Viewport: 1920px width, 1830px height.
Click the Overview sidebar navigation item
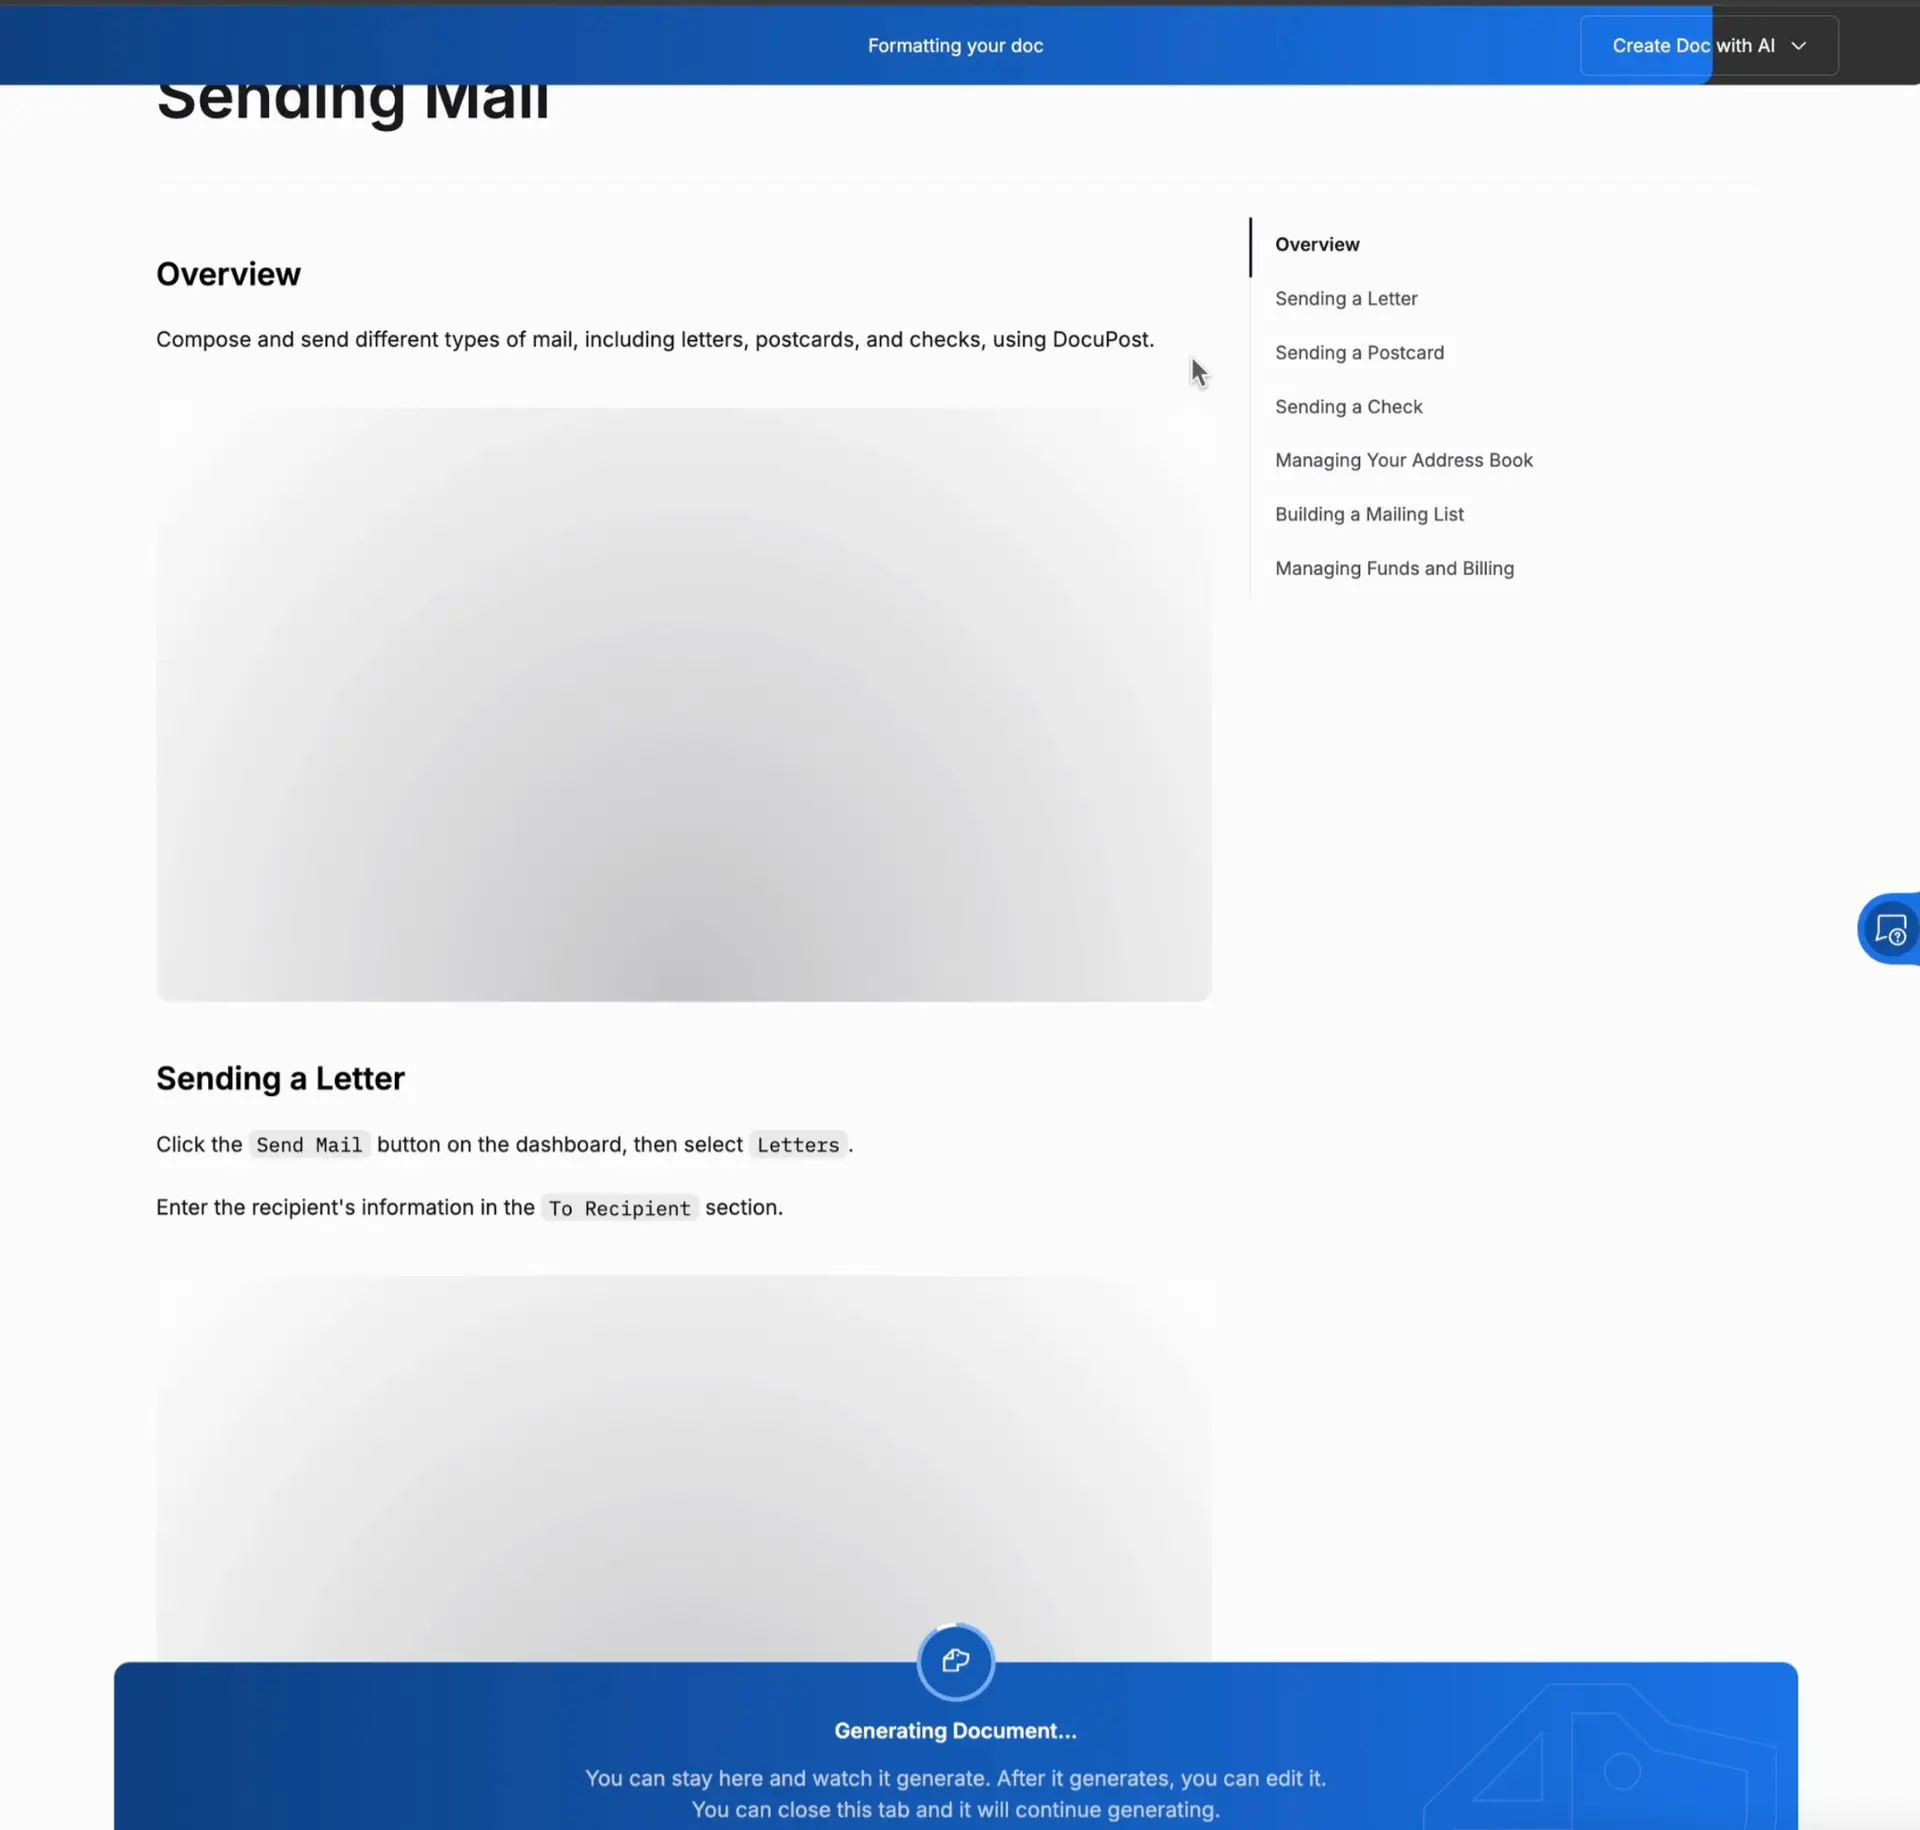click(1318, 243)
